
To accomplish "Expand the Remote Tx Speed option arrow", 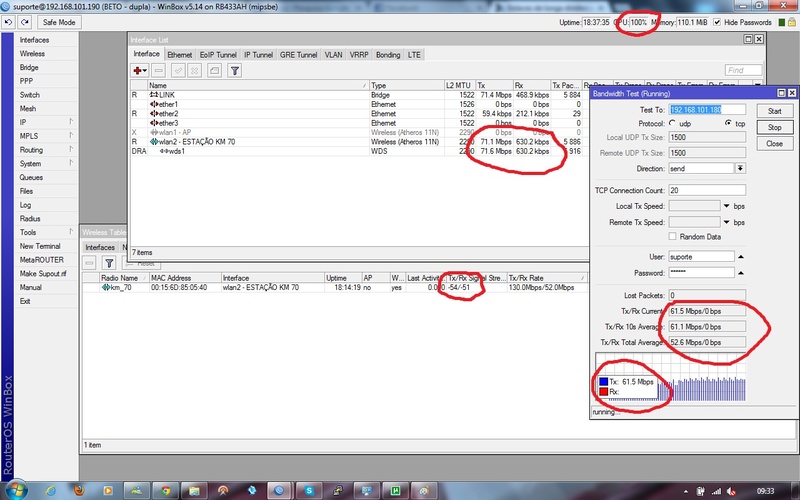I will point(727,222).
